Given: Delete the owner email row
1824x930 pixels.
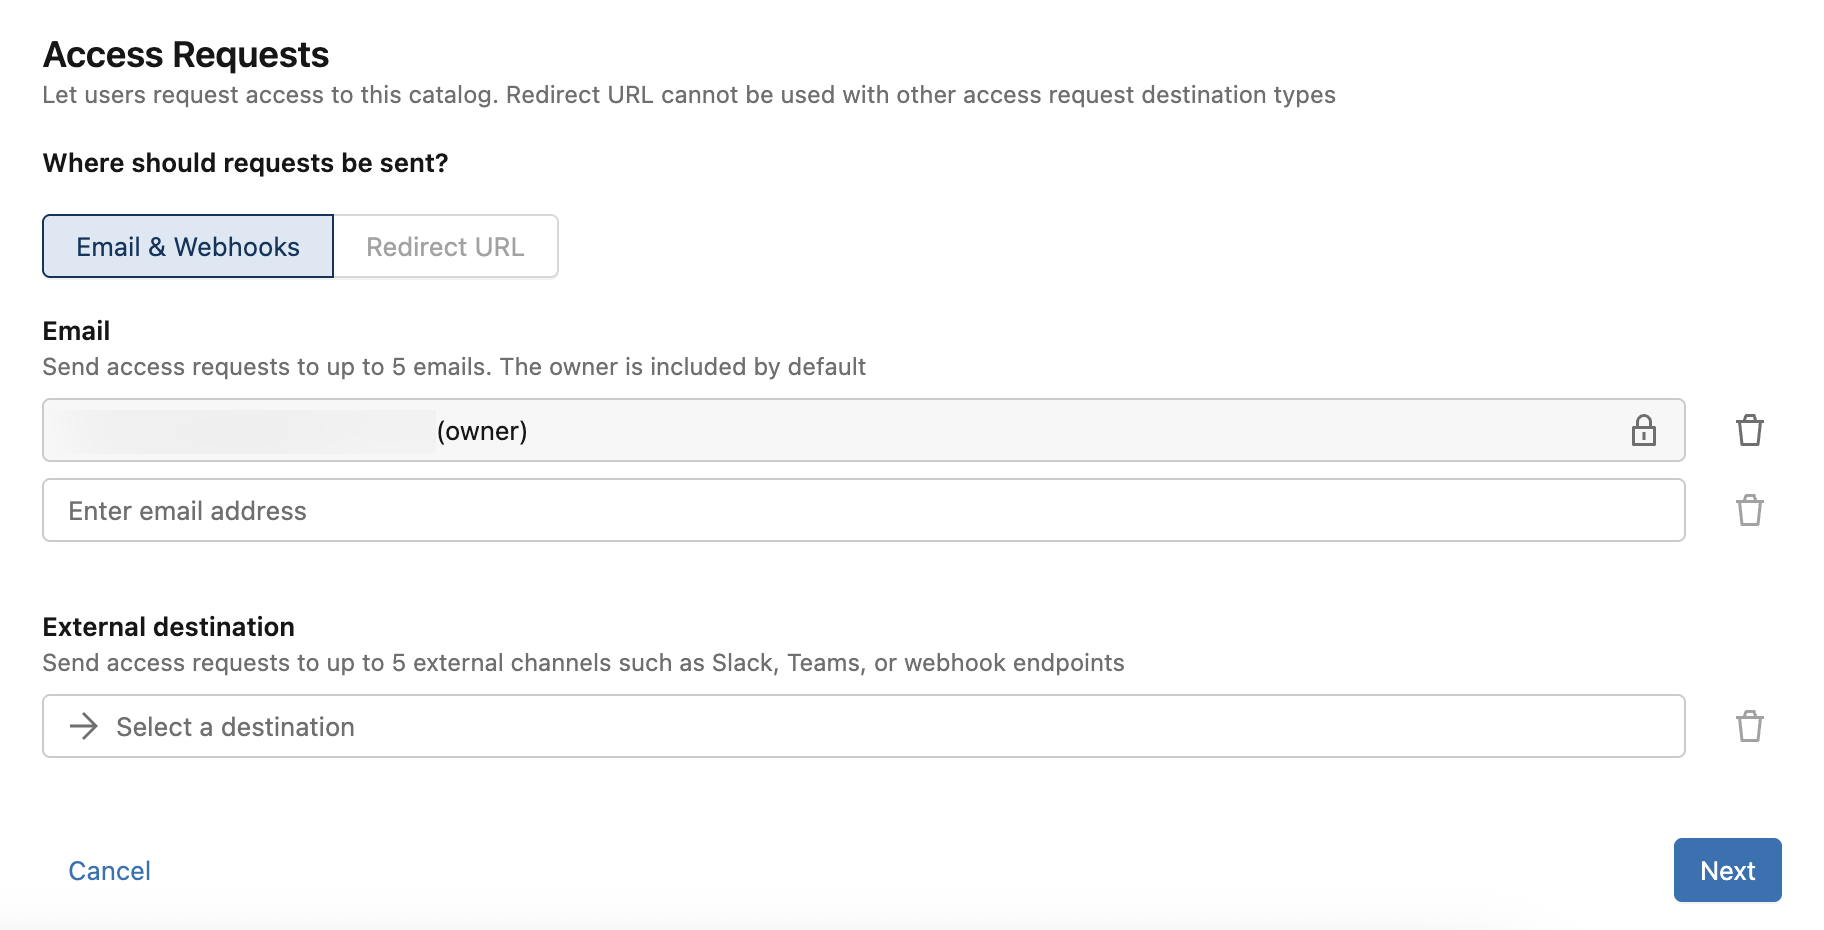Looking at the screenshot, I should point(1750,430).
